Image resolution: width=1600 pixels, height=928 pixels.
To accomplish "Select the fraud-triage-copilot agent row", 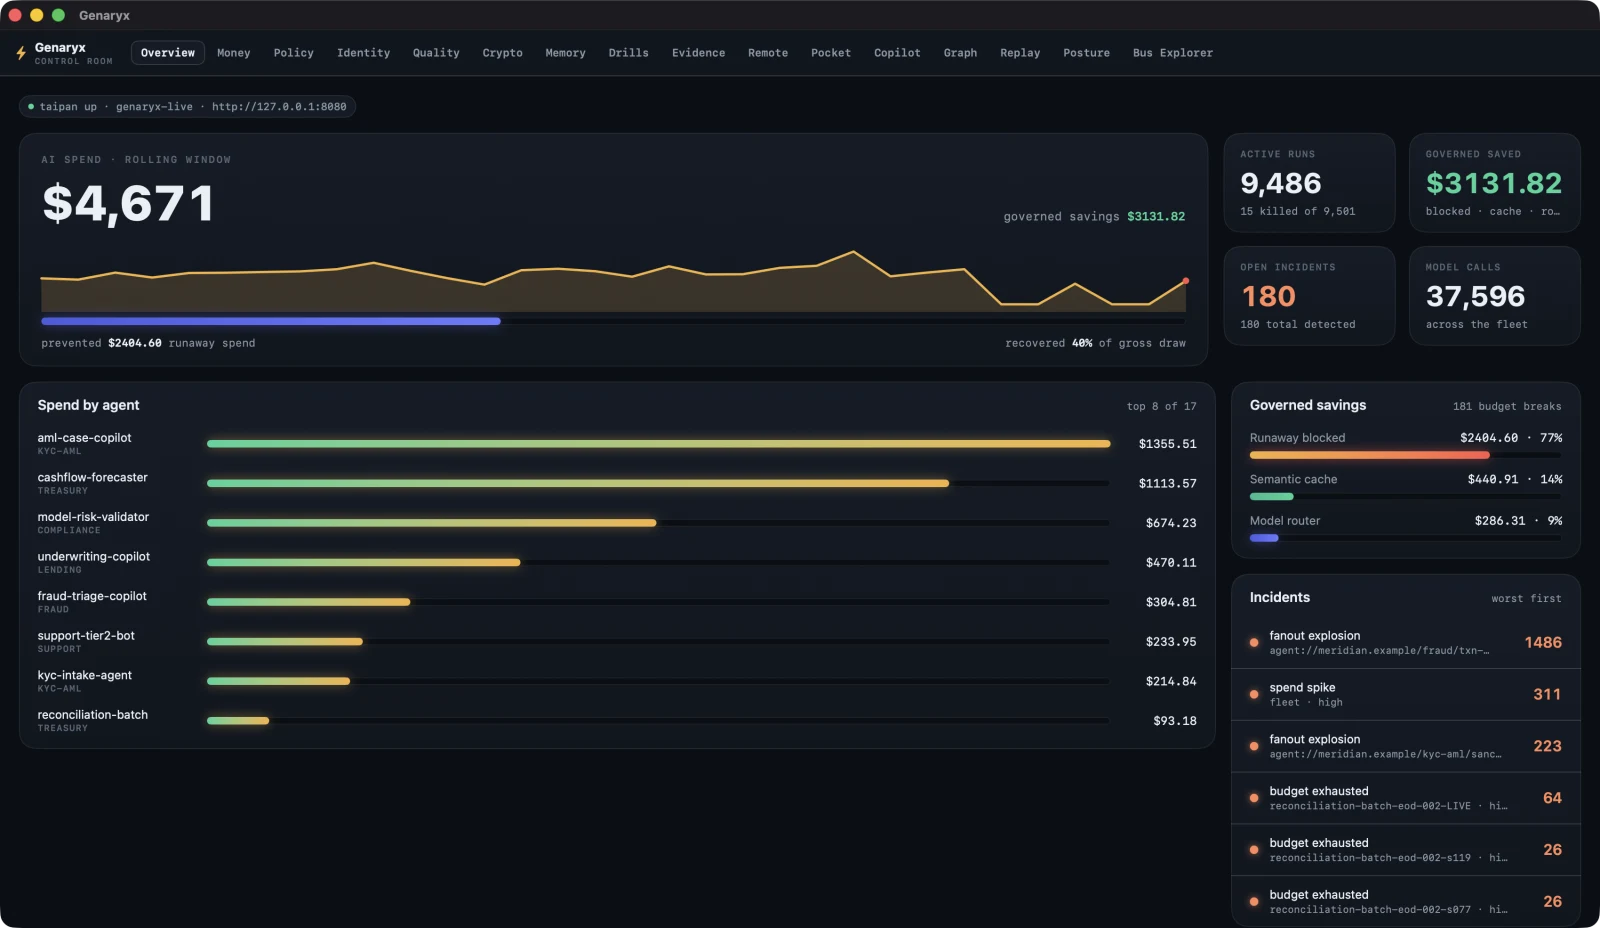I will pos(617,602).
